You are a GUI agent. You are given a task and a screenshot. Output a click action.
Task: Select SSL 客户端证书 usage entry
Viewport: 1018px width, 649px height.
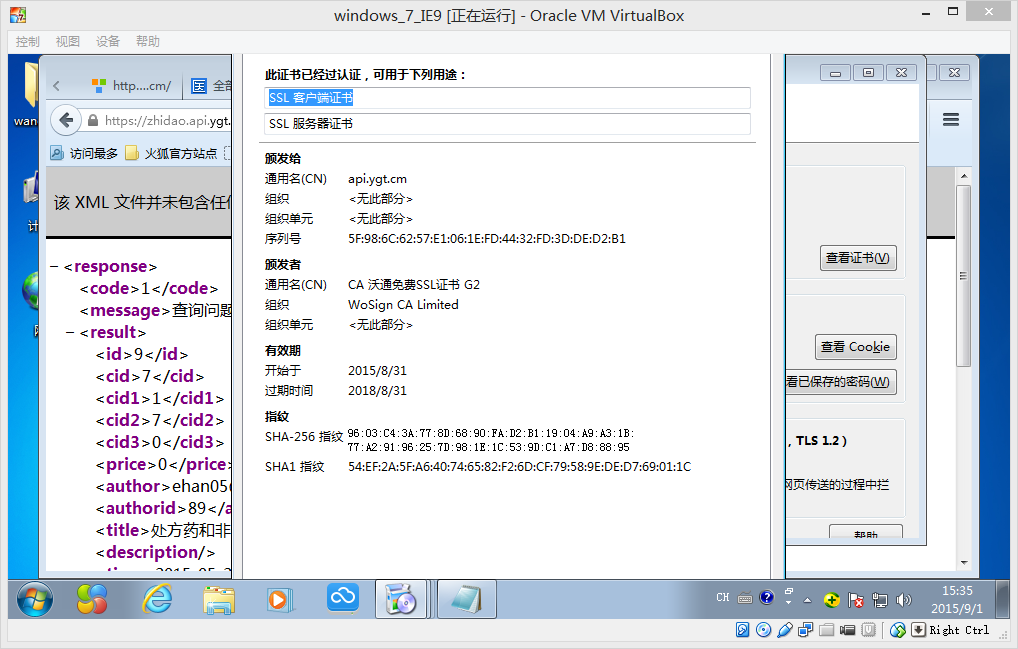[508, 98]
